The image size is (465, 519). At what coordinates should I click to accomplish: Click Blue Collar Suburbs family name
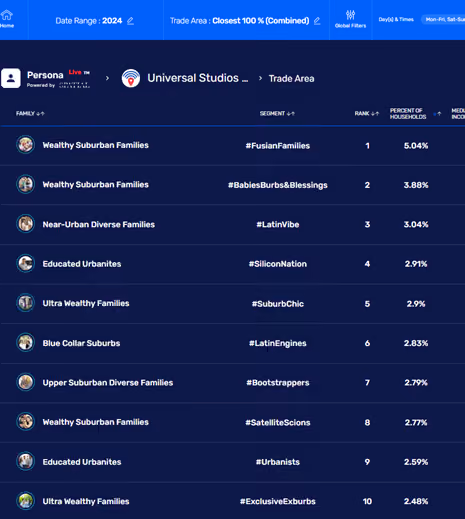pyautogui.click(x=81, y=343)
